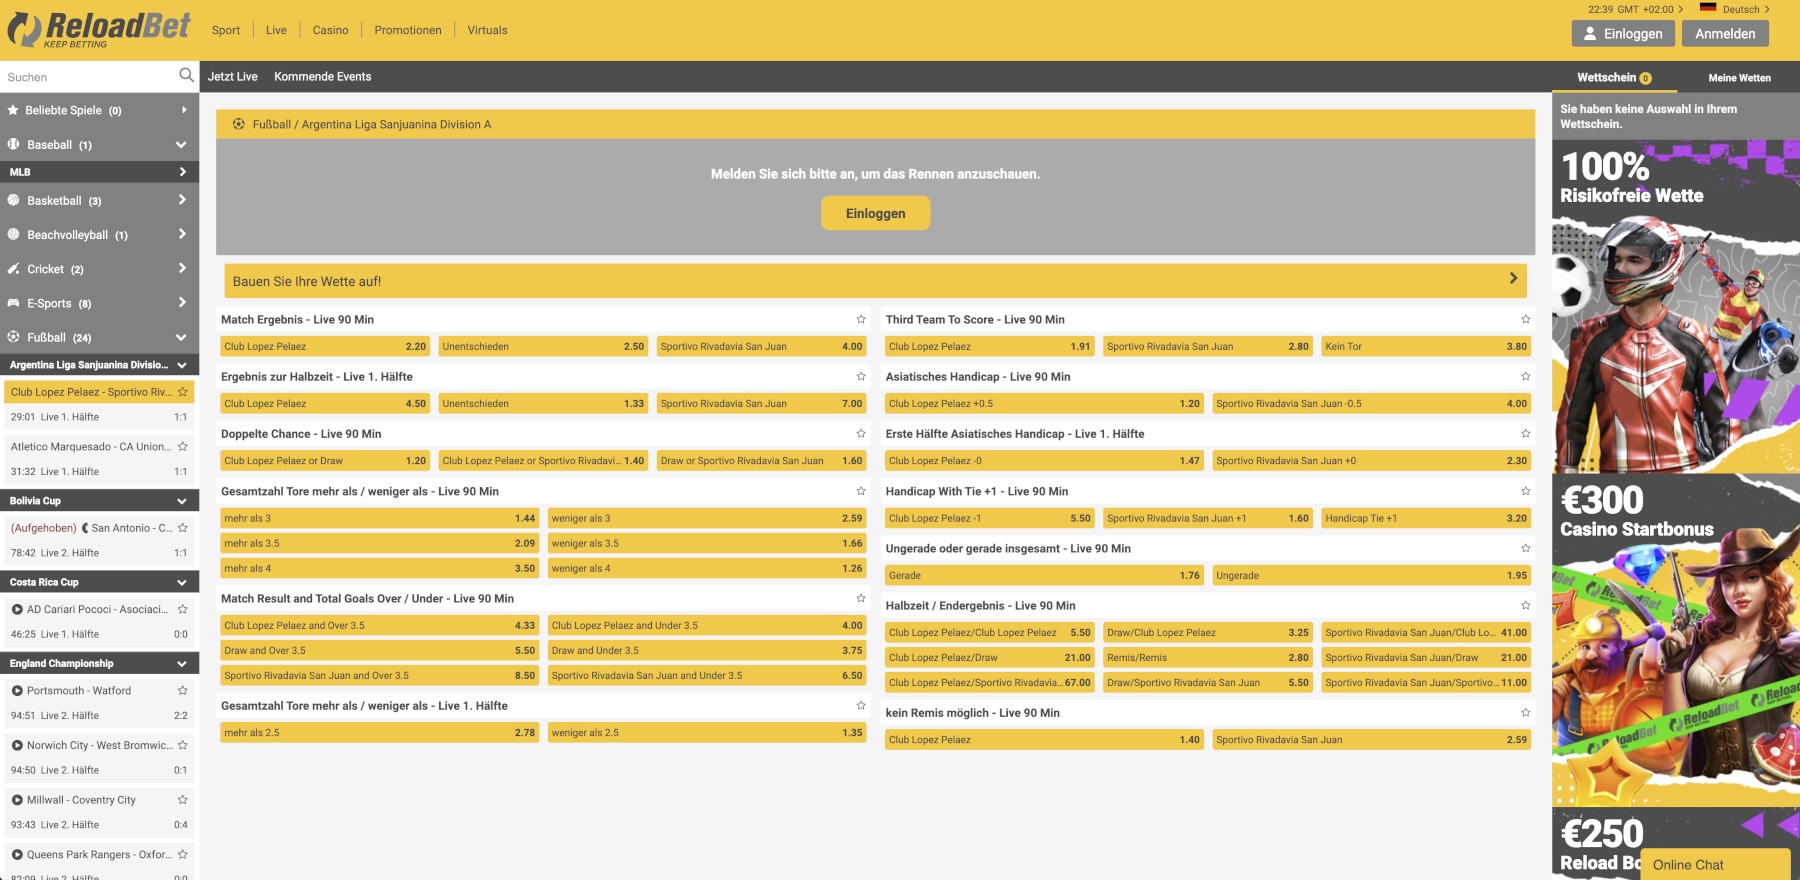Favorite the Club Lopez Pelaez match star
The image size is (1800, 880).
click(x=182, y=392)
